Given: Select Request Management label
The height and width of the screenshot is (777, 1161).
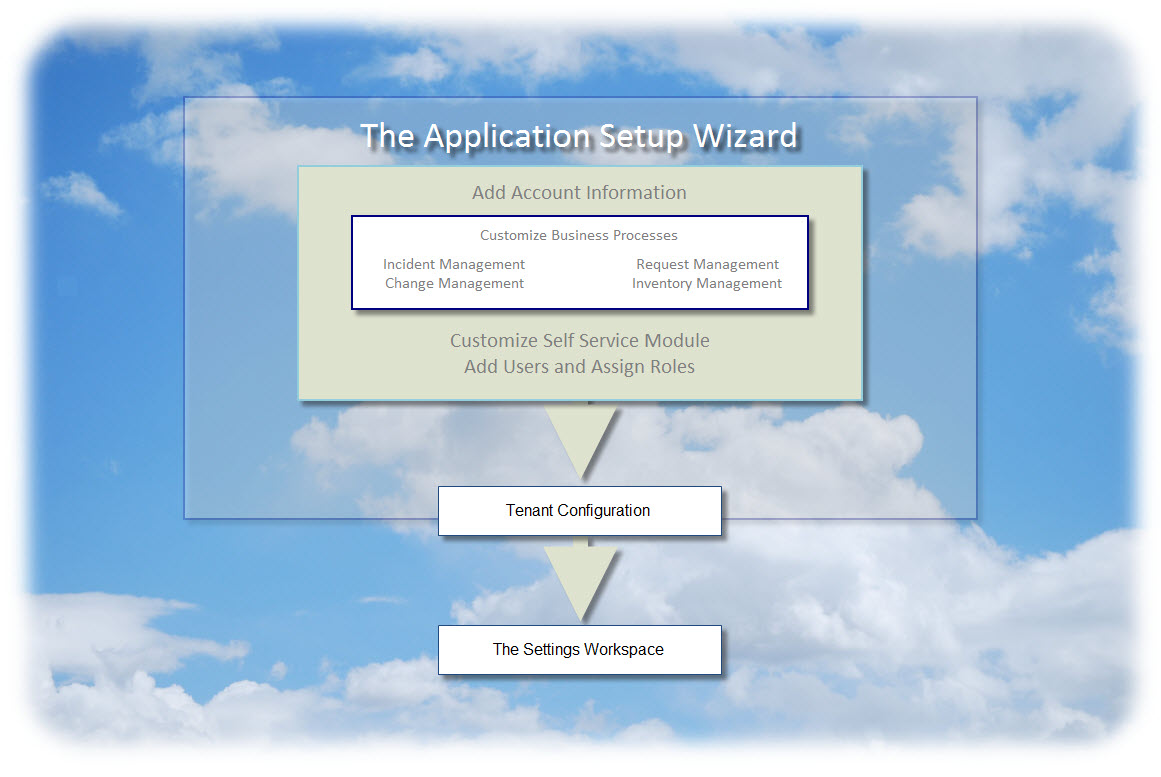Looking at the screenshot, I should tap(707, 264).
